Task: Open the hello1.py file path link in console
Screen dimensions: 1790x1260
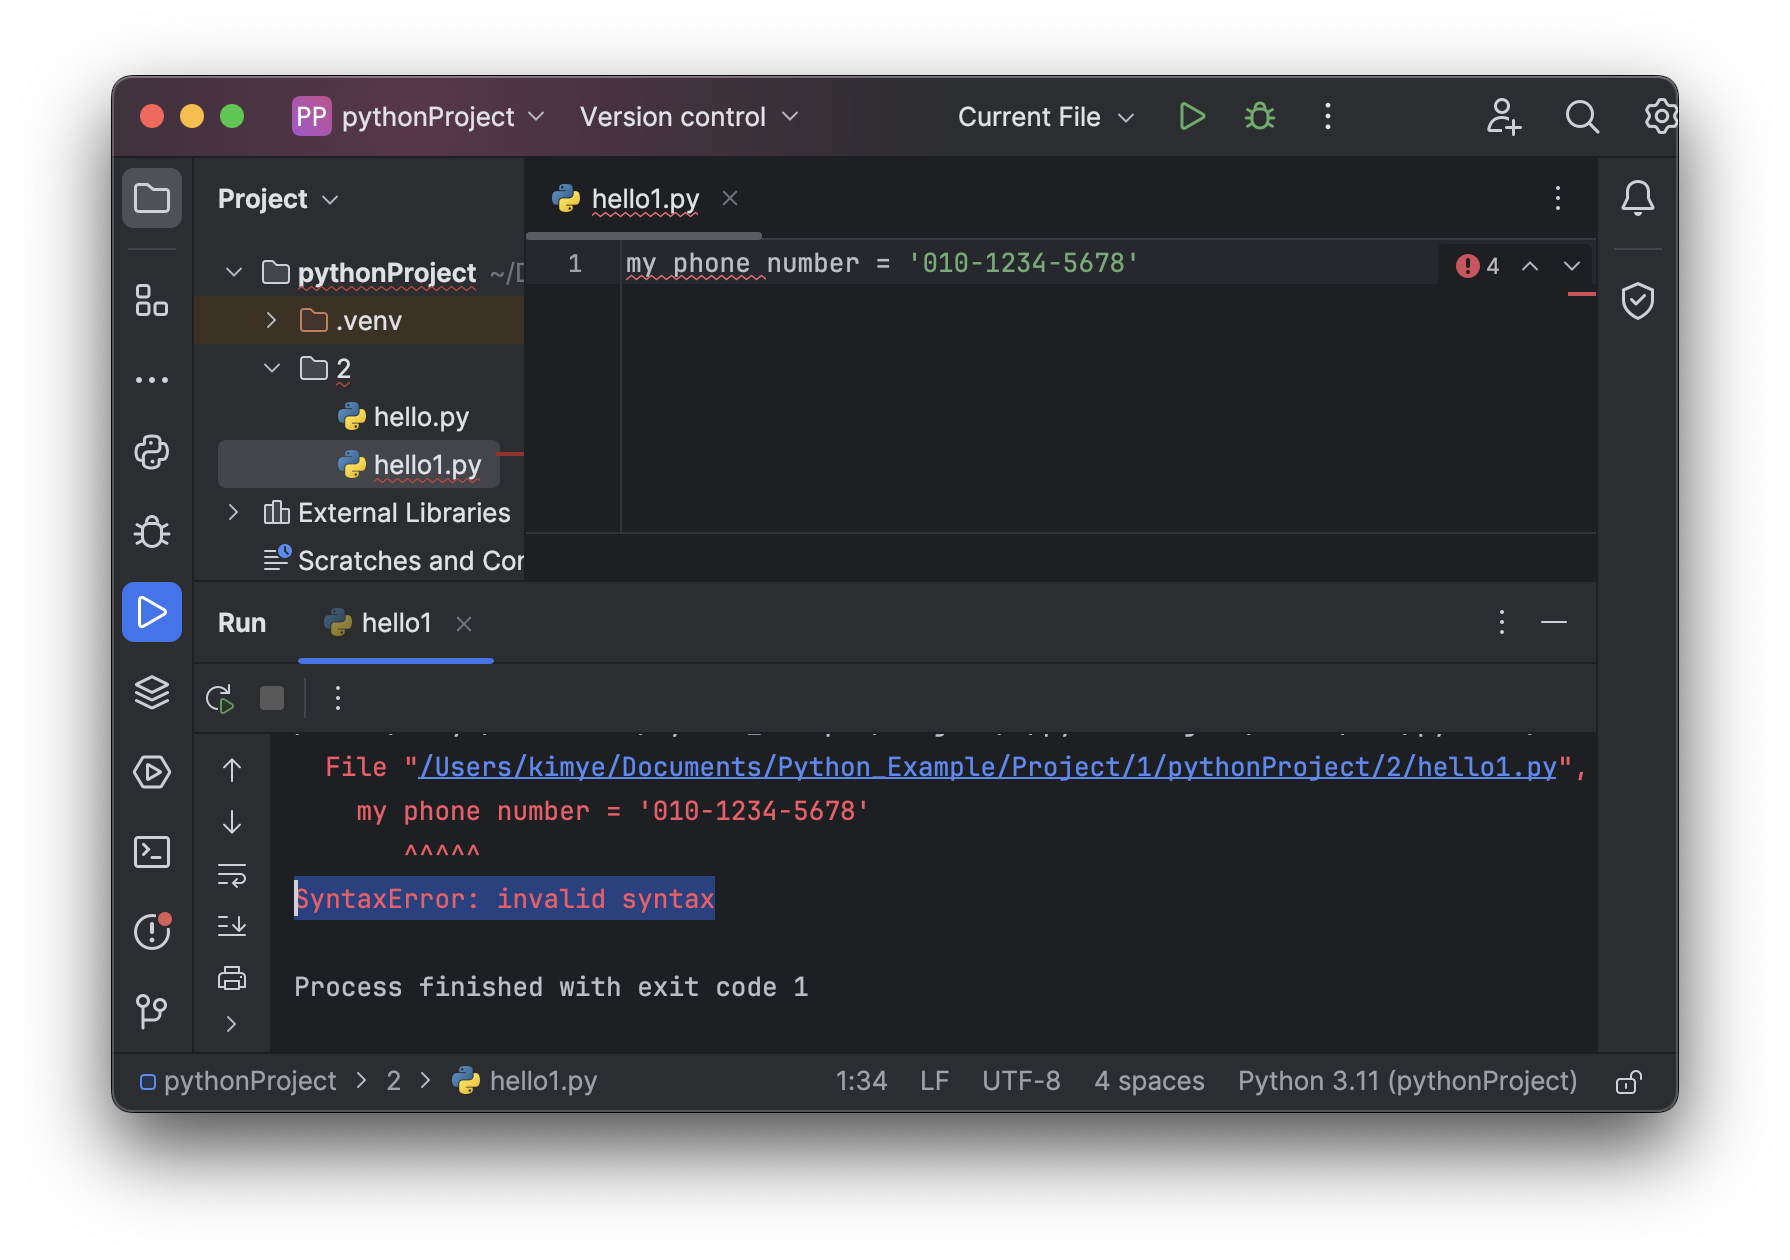Action: click(x=987, y=767)
